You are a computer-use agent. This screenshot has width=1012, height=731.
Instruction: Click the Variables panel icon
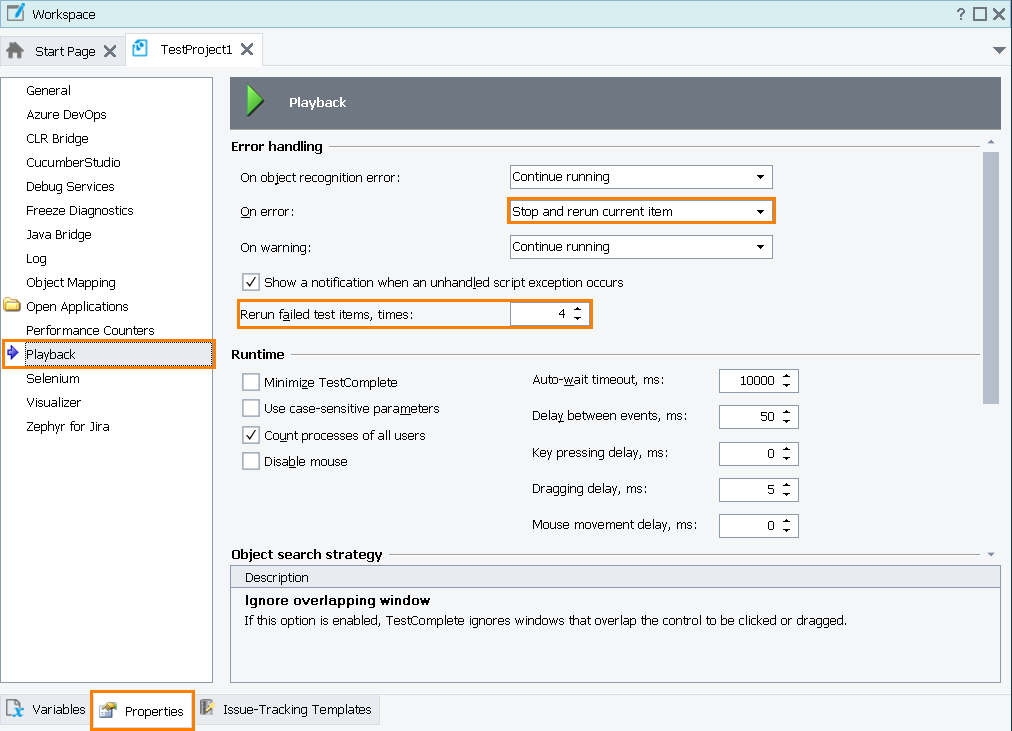(x=12, y=709)
